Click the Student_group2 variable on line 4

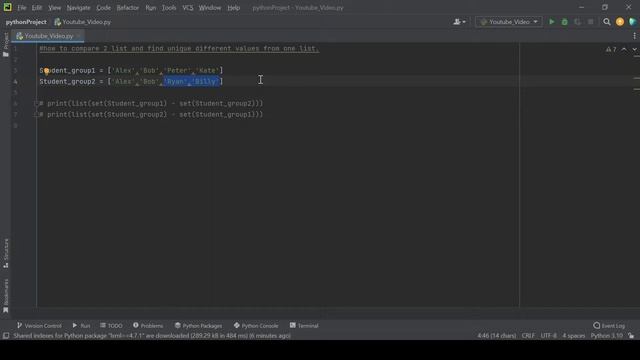[x=67, y=82]
